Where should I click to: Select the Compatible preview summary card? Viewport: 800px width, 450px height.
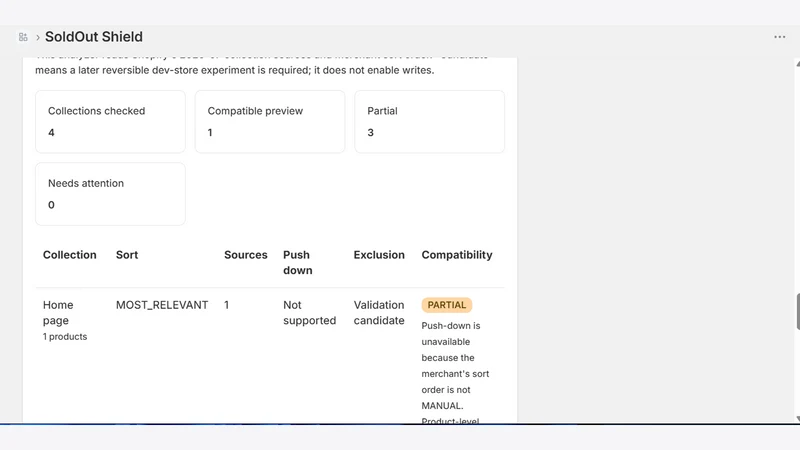(x=270, y=122)
